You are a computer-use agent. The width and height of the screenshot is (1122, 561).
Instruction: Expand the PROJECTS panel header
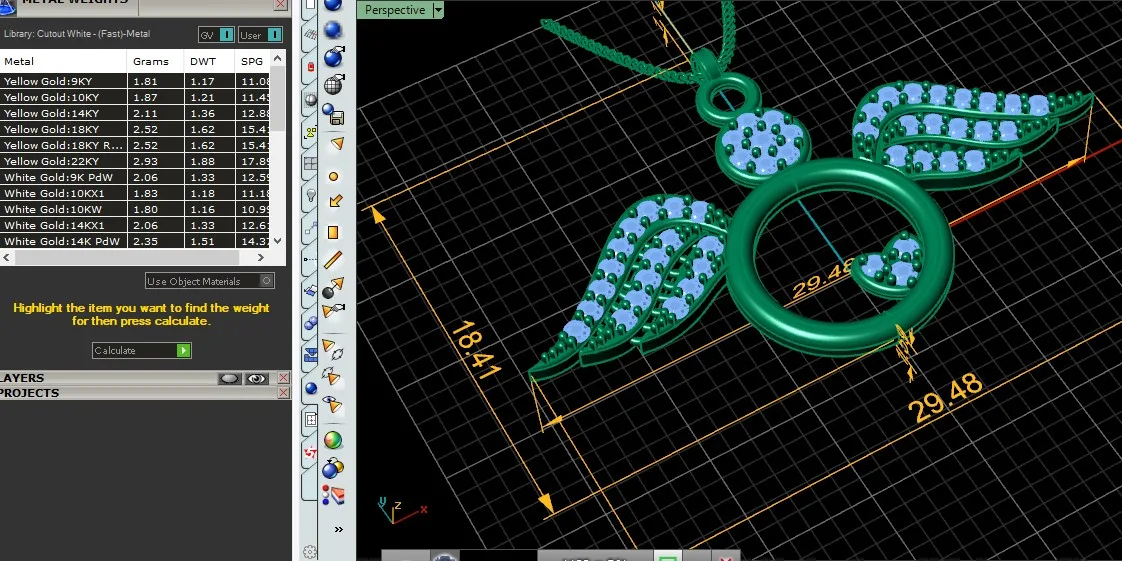click(x=143, y=393)
